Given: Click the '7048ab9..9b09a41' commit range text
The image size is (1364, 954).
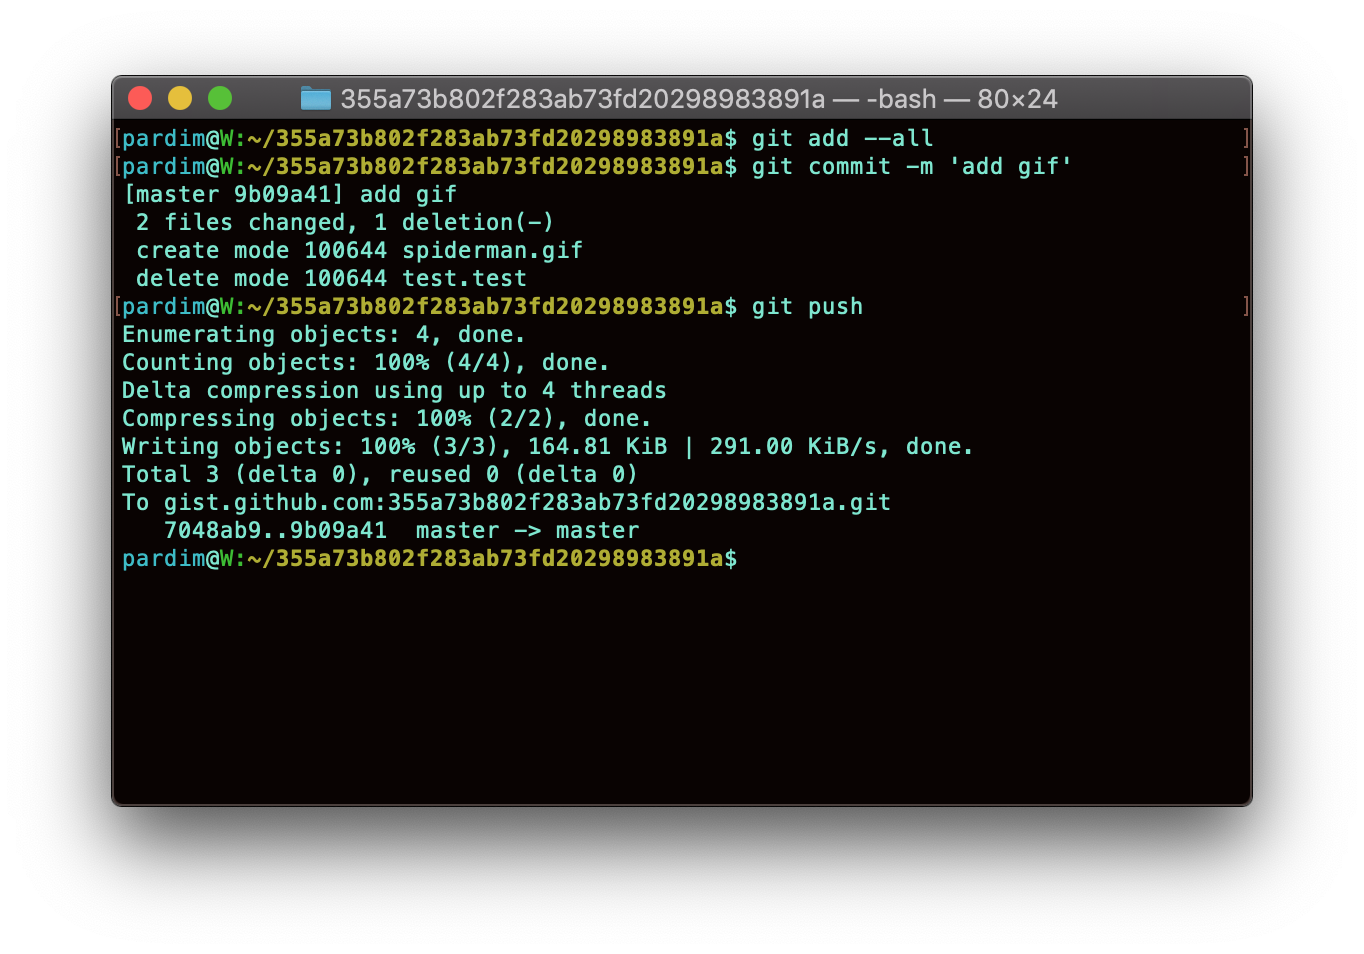Looking at the screenshot, I should [275, 531].
